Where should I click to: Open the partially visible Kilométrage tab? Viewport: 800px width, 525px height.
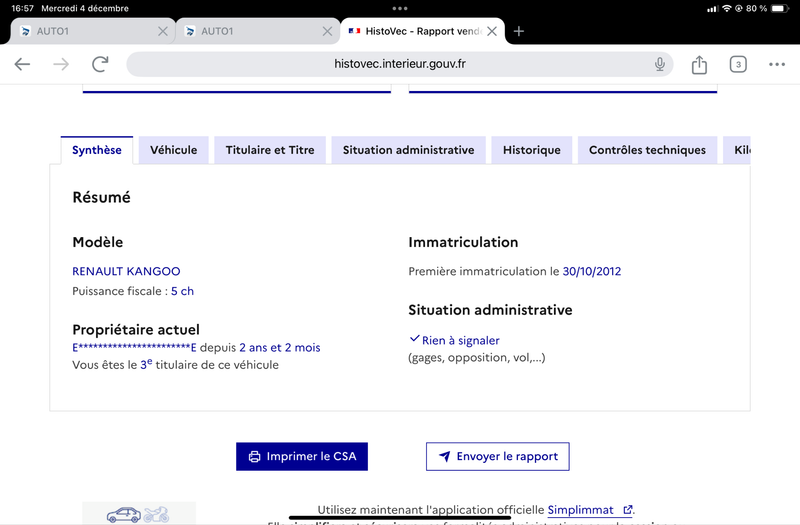[x=737, y=150]
